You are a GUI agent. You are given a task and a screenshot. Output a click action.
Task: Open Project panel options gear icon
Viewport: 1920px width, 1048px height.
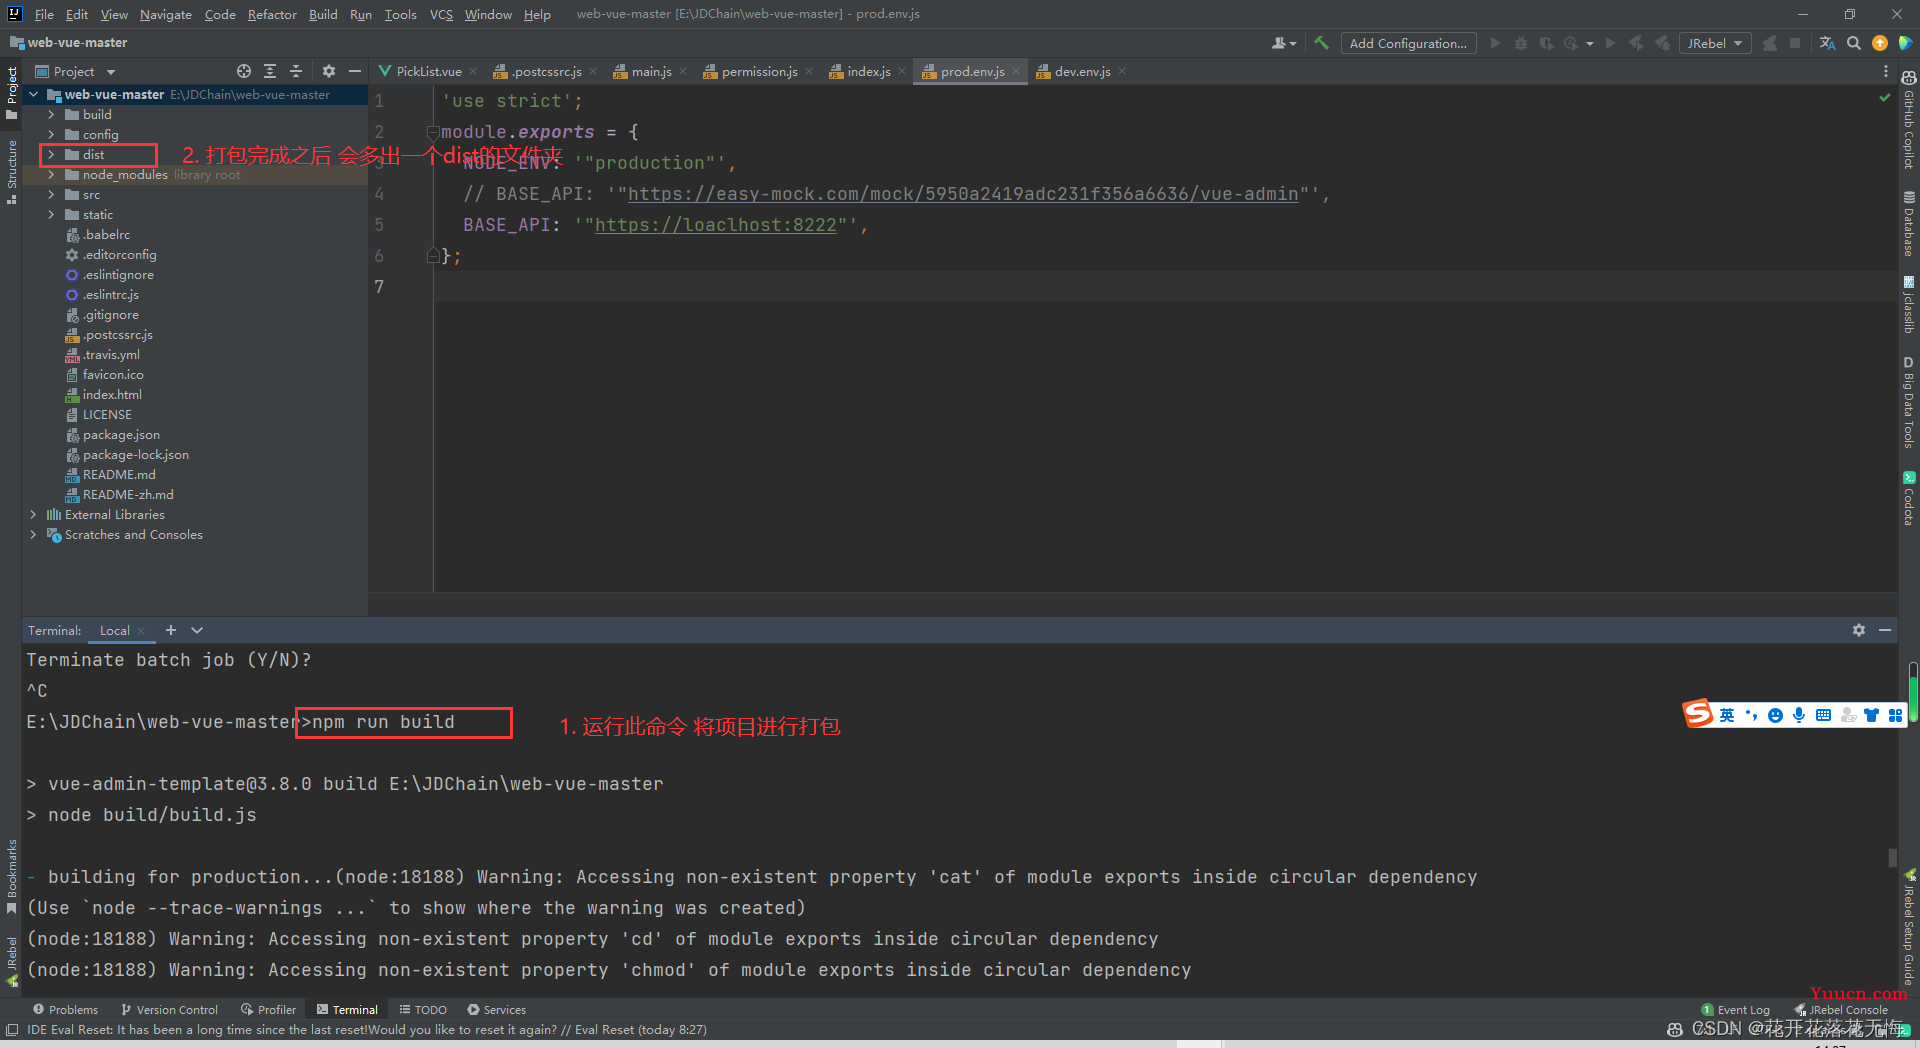click(x=329, y=71)
